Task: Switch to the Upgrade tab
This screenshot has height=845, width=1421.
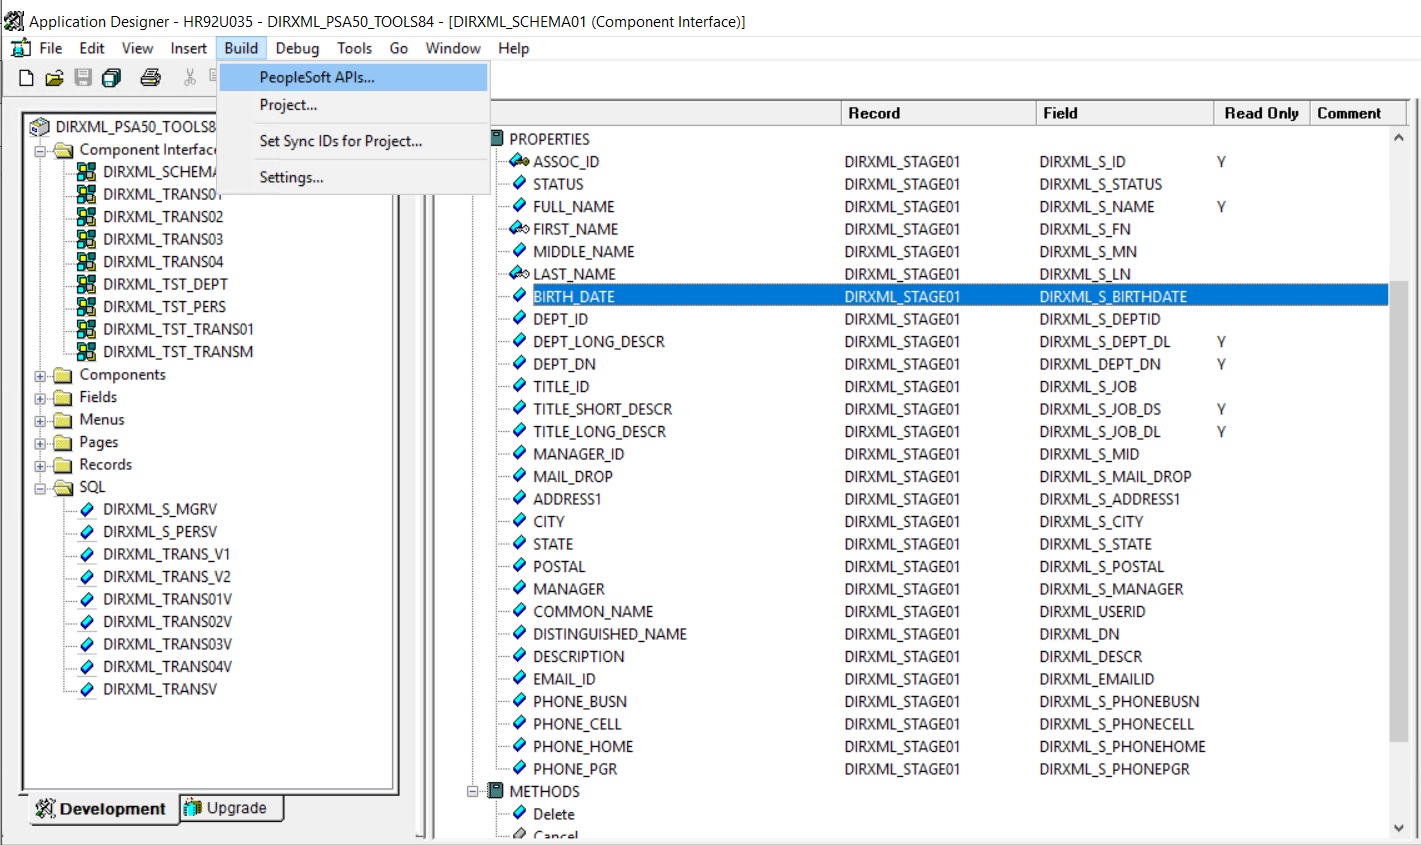Action: tap(232, 808)
